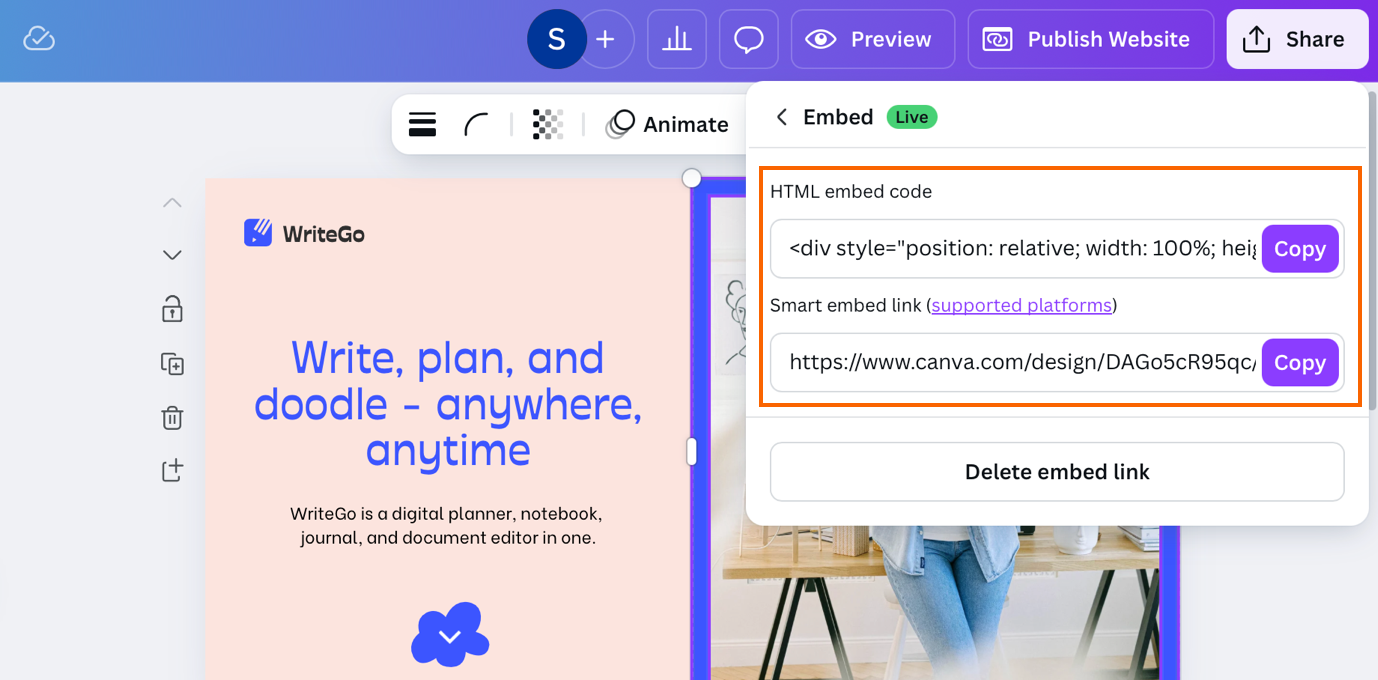Click the Publish Website button
Viewport: 1378px width, 680px height.
point(1091,39)
